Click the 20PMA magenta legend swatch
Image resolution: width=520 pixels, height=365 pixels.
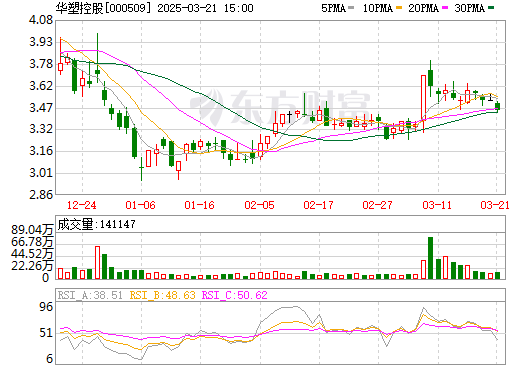click(445, 8)
